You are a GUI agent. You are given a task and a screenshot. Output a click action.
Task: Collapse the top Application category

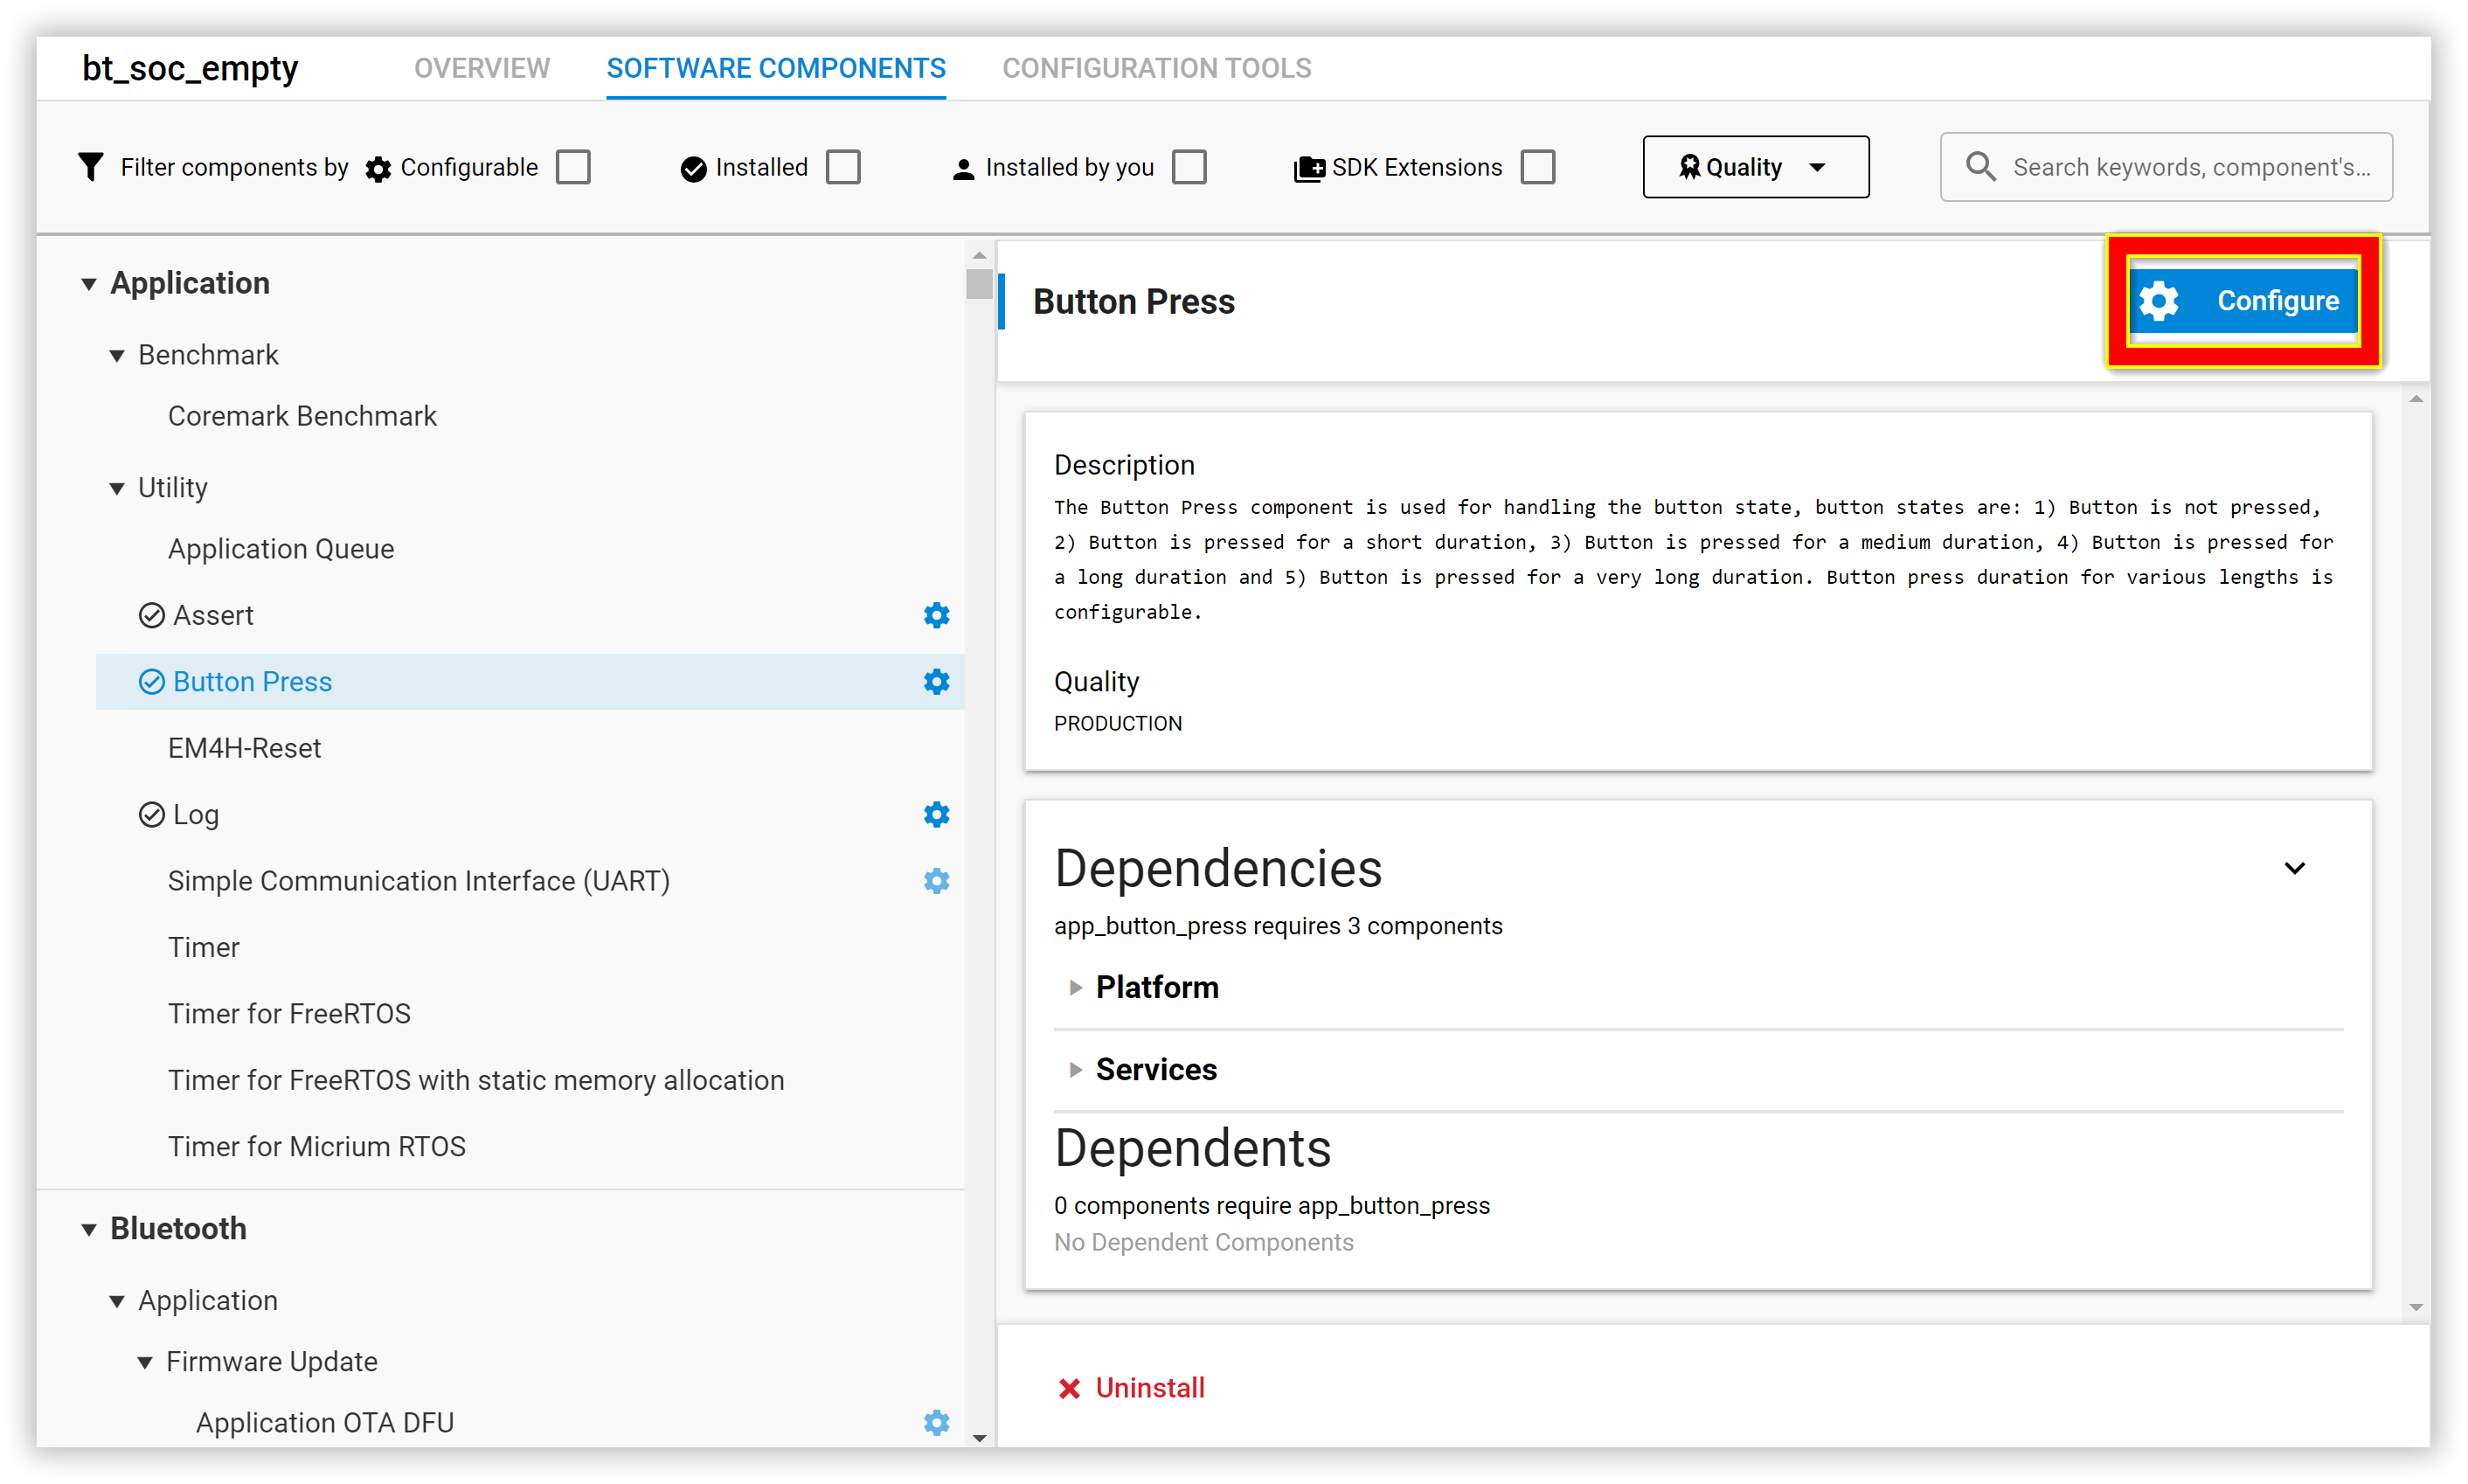coord(89,285)
